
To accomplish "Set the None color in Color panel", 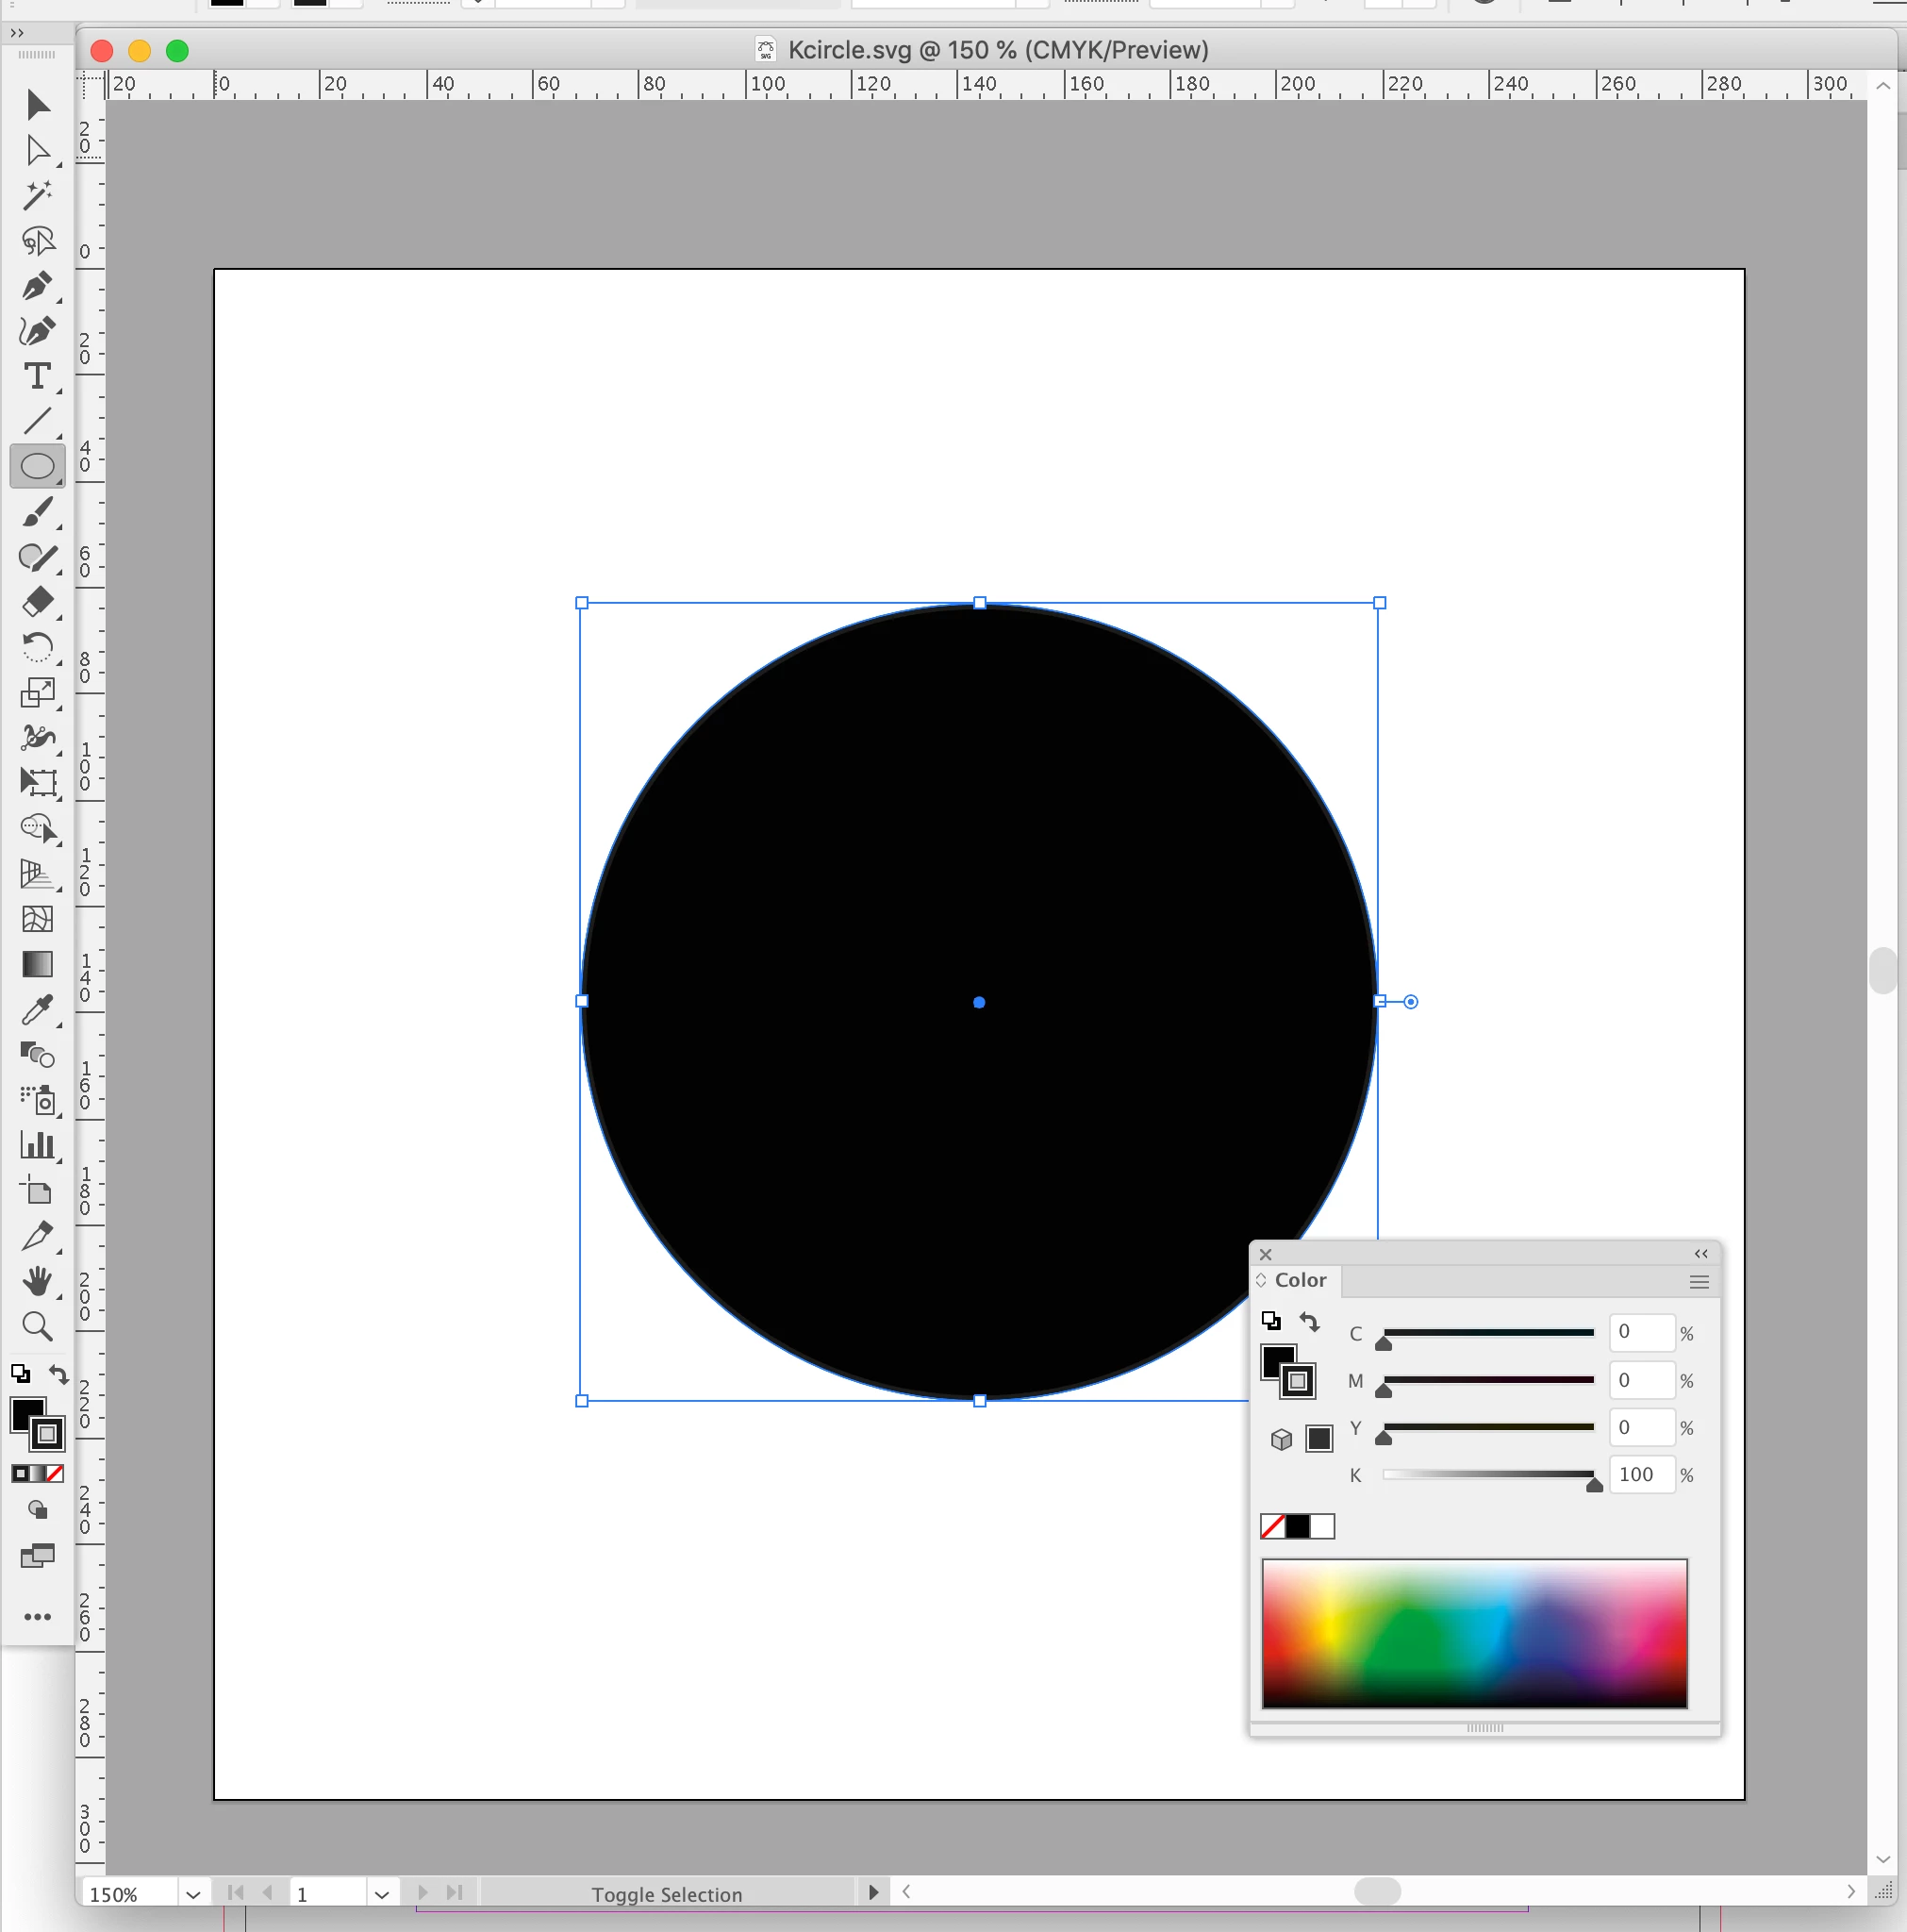I will pyautogui.click(x=1272, y=1526).
